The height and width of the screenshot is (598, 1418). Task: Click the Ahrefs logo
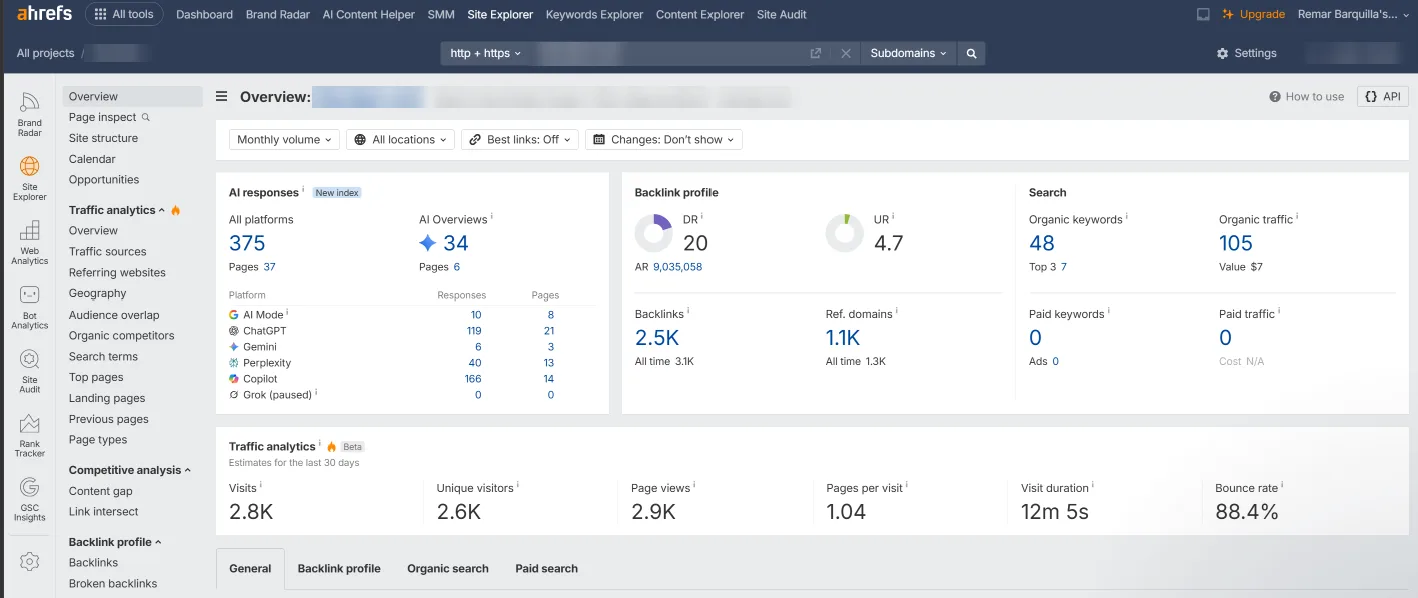click(x=44, y=14)
